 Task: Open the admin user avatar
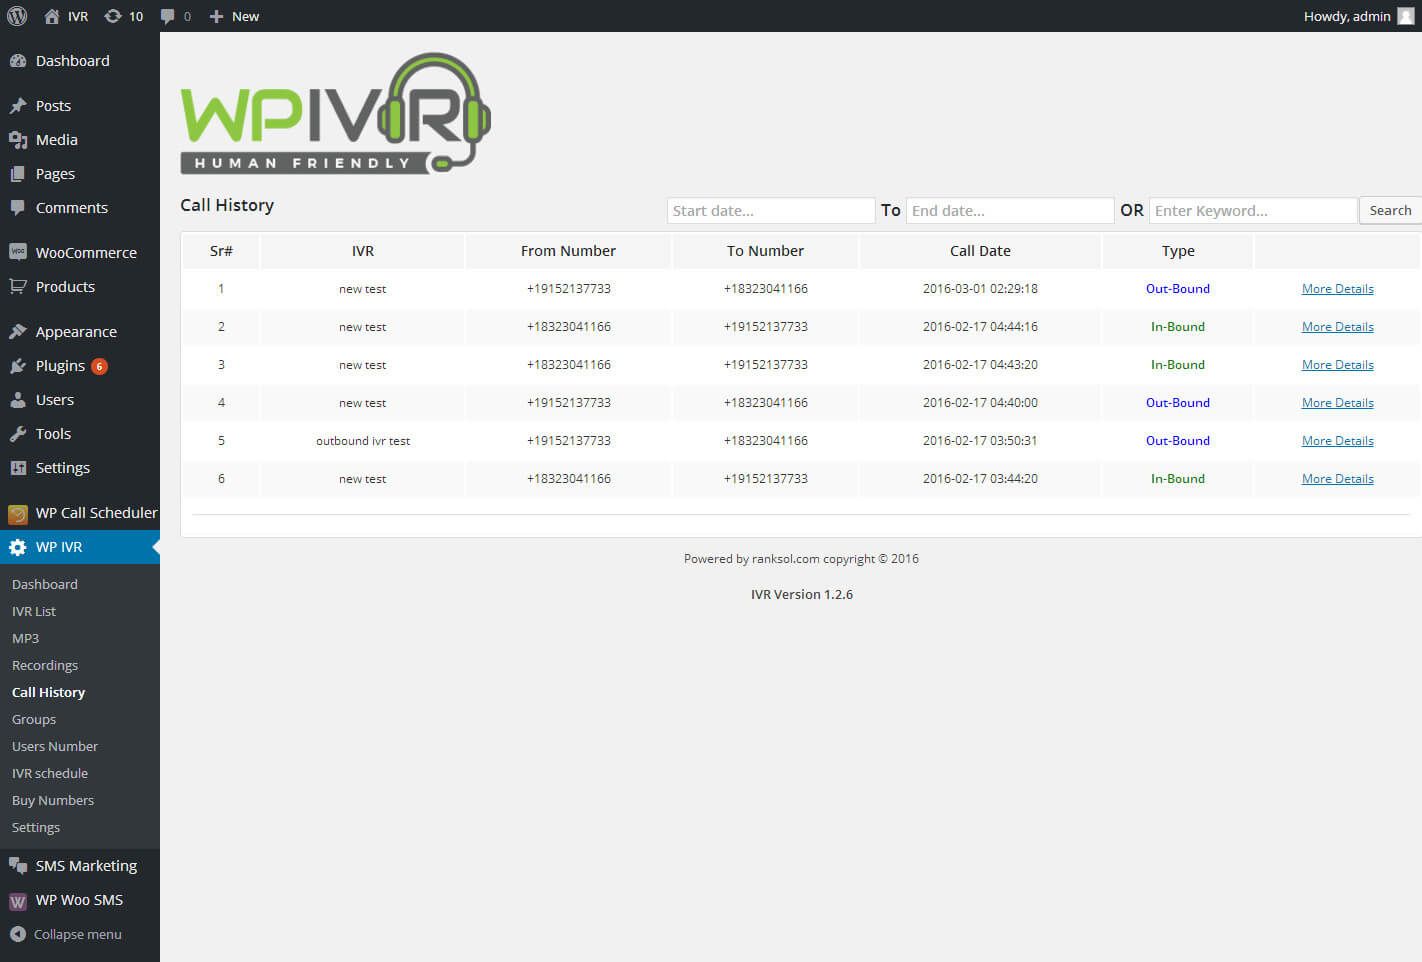point(1406,16)
